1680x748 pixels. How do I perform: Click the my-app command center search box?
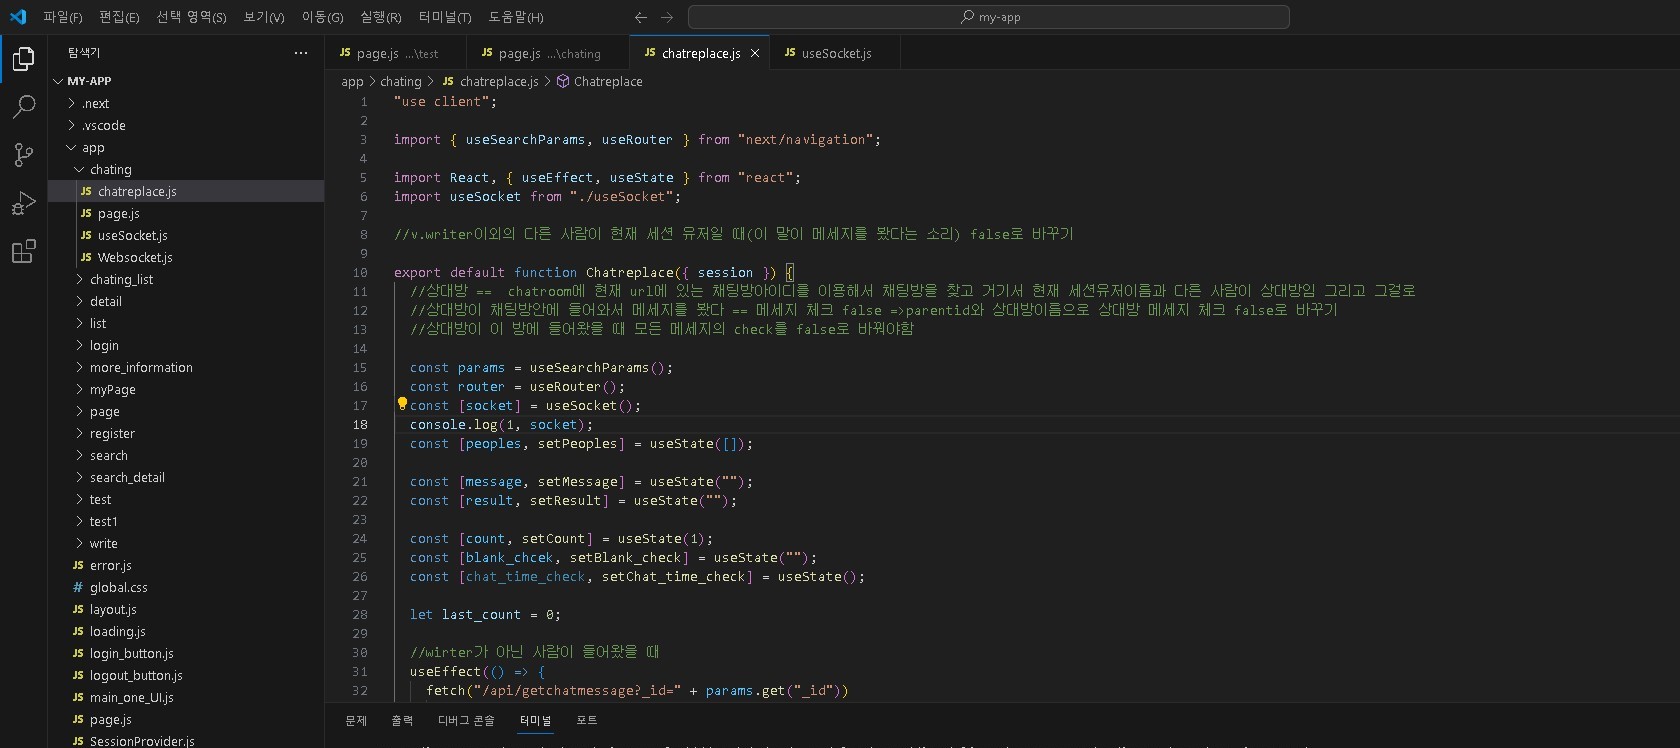pyautogui.click(x=989, y=17)
